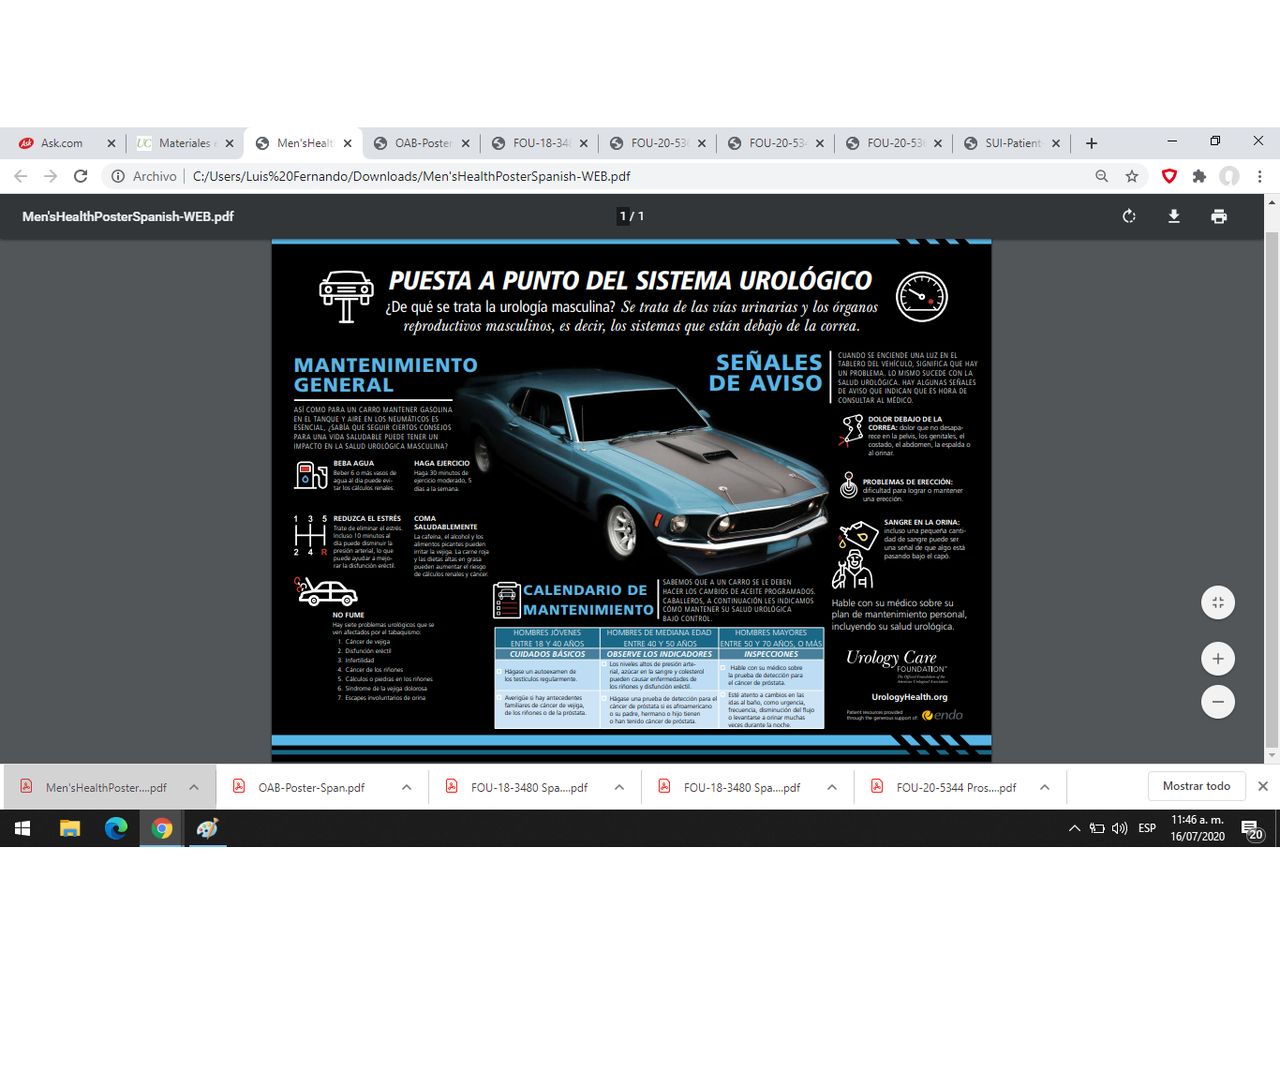Close the downloads bar
Screen dimensions: 1280x1085
point(1262,786)
